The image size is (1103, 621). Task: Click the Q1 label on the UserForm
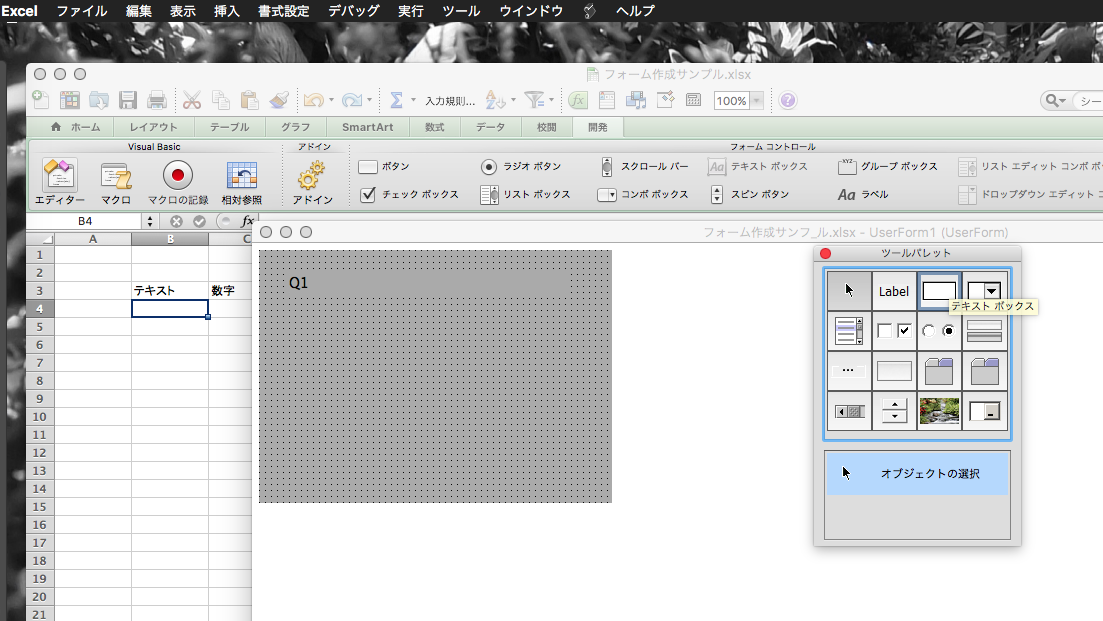pos(299,283)
